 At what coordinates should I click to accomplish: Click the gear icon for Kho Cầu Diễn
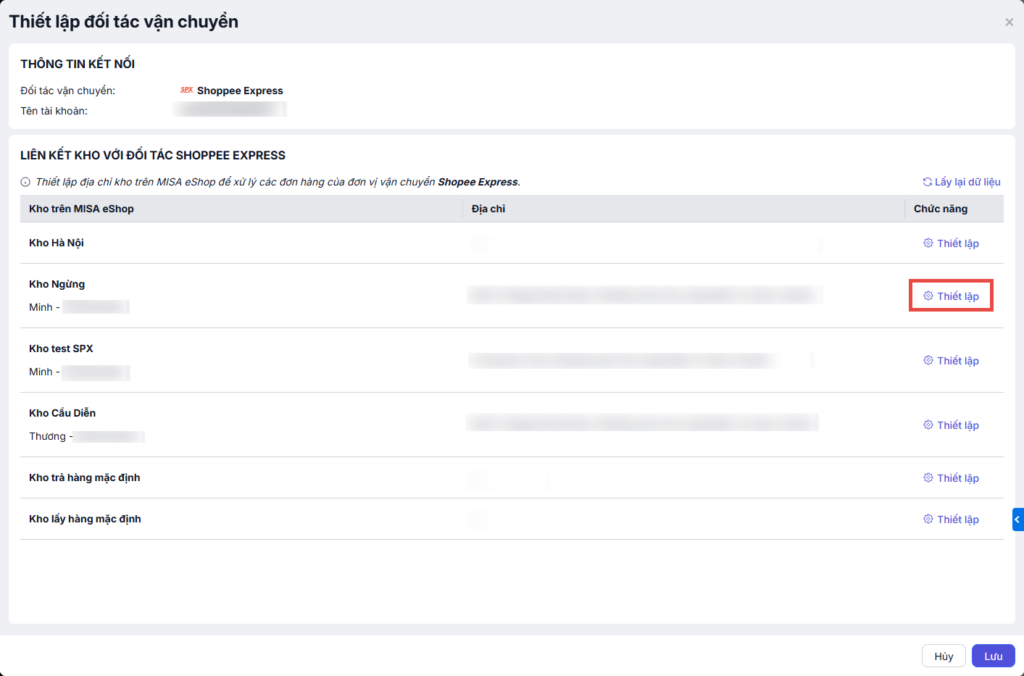coord(928,425)
